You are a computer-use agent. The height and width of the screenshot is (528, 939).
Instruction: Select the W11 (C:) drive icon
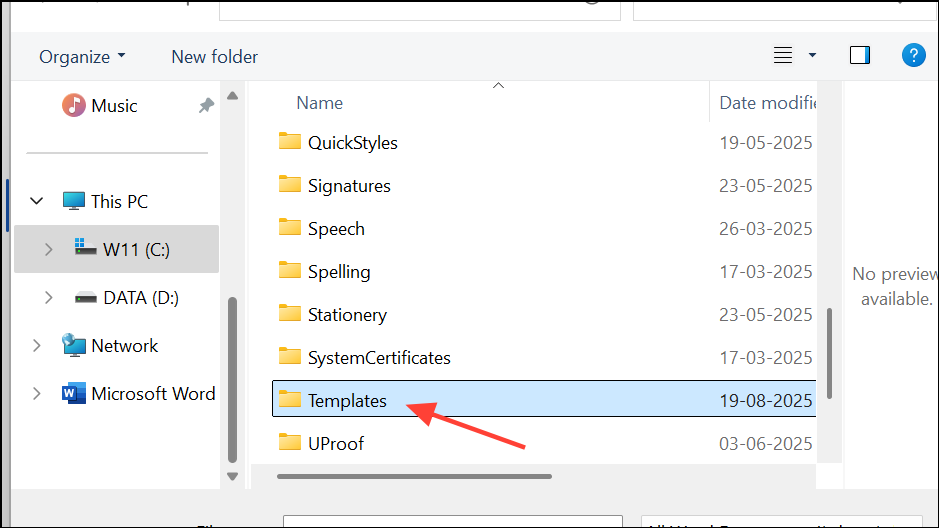86,249
